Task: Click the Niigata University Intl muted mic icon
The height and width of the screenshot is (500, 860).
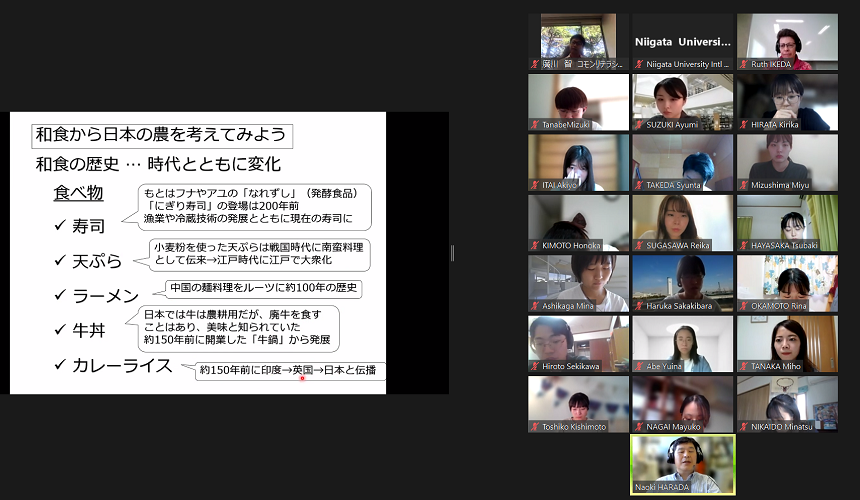Action: coord(639,65)
